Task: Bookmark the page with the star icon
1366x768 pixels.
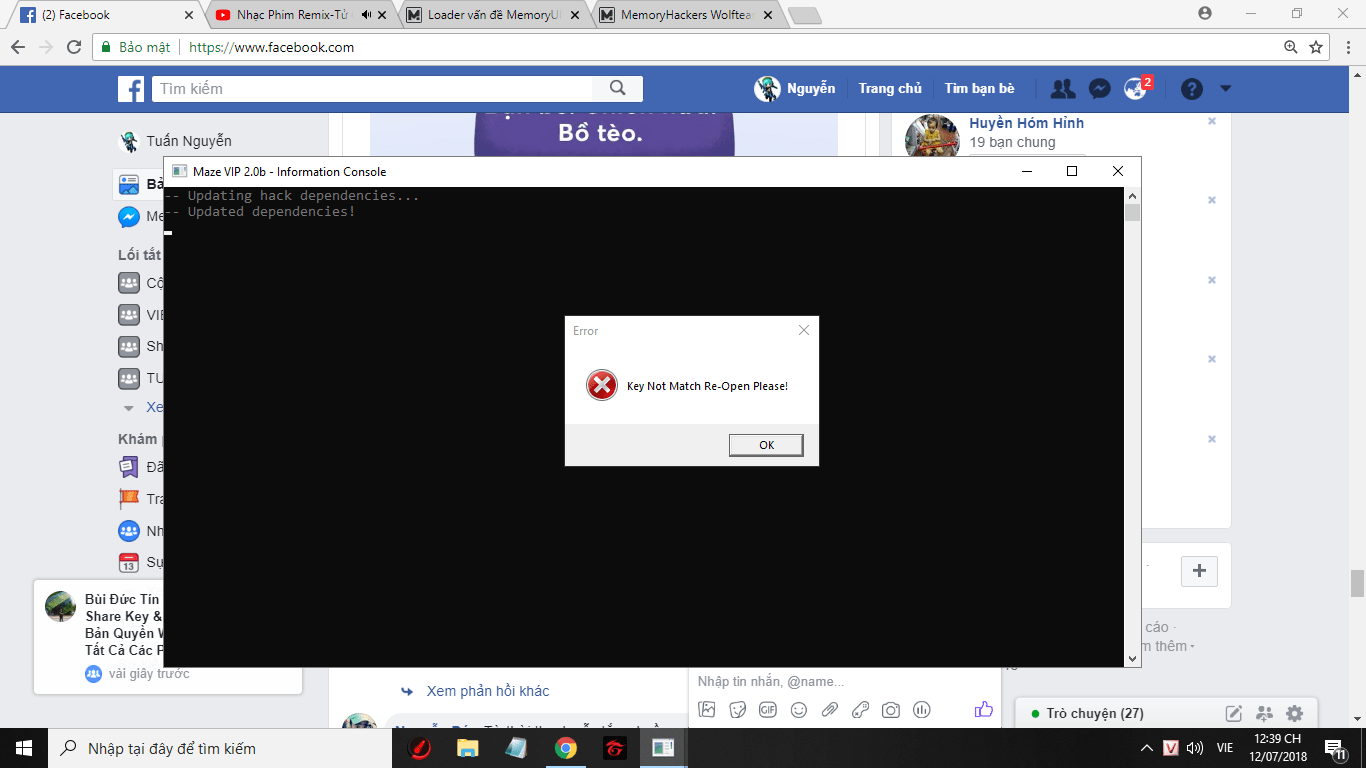Action: click(x=1316, y=47)
